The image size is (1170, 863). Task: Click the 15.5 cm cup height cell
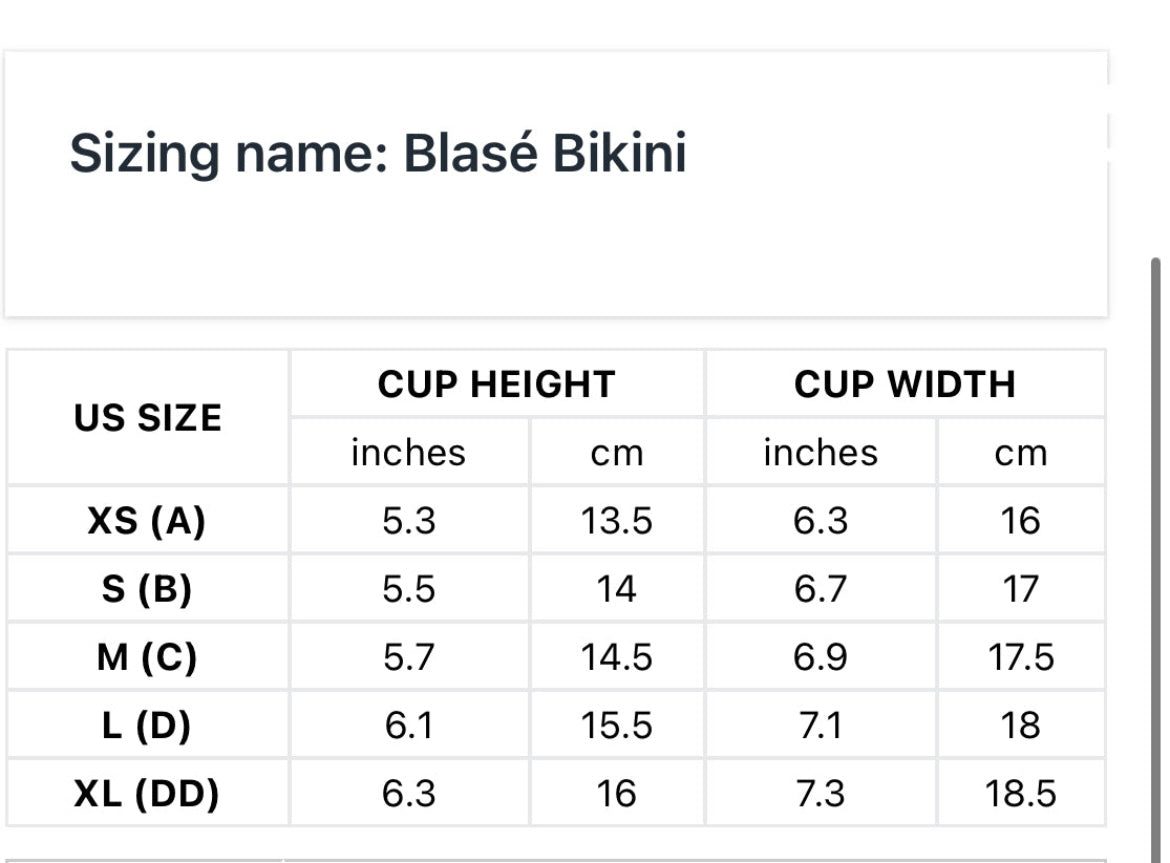616,725
